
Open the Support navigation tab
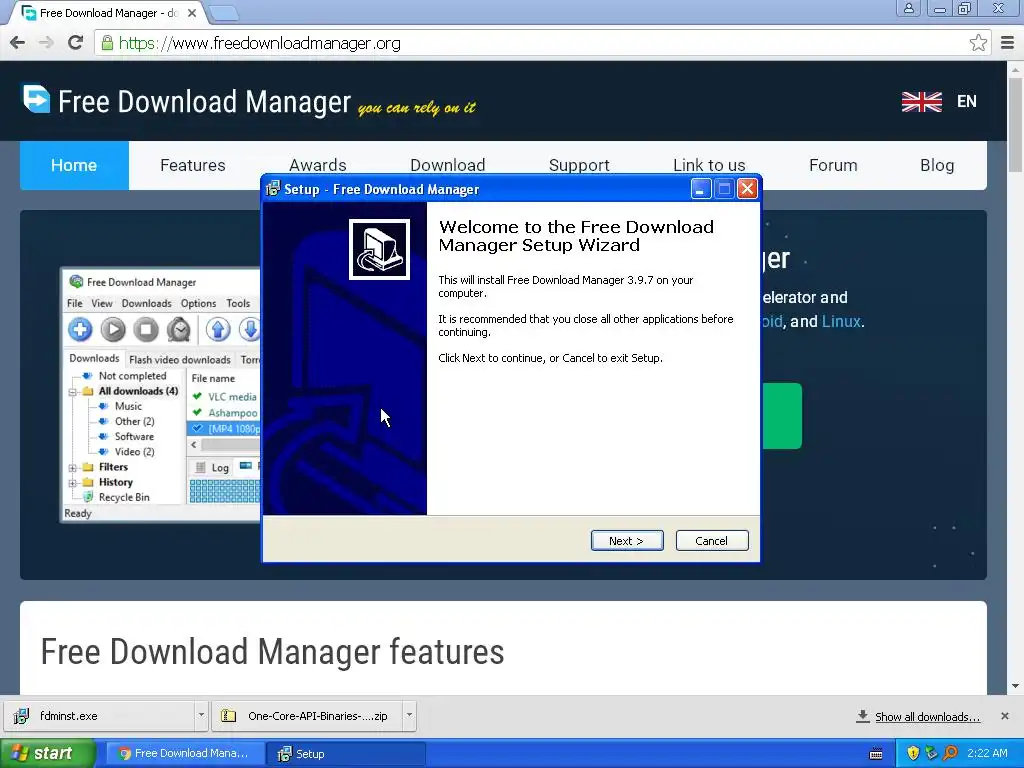tap(579, 165)
